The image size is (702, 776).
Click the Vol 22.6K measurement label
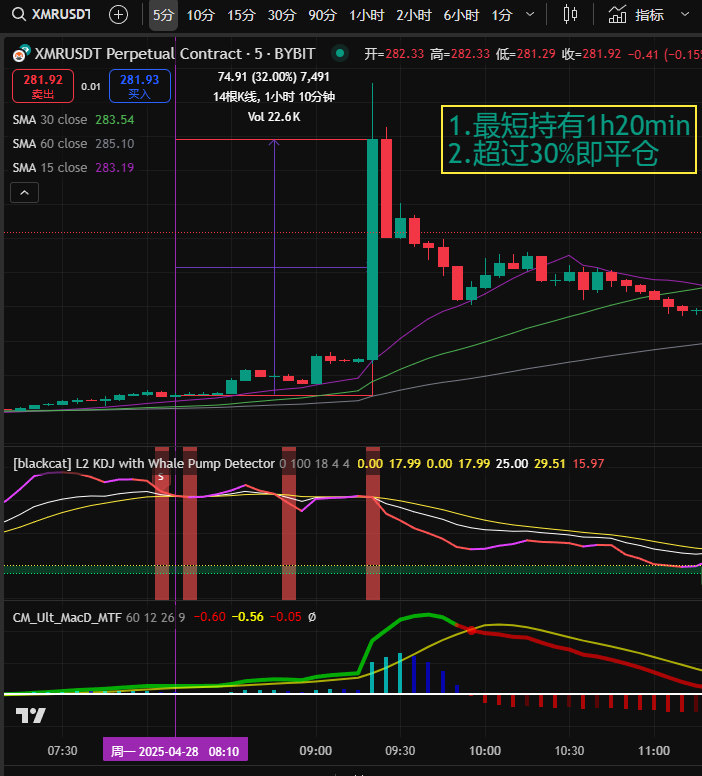pyautogui.click(x=274, y=117)
